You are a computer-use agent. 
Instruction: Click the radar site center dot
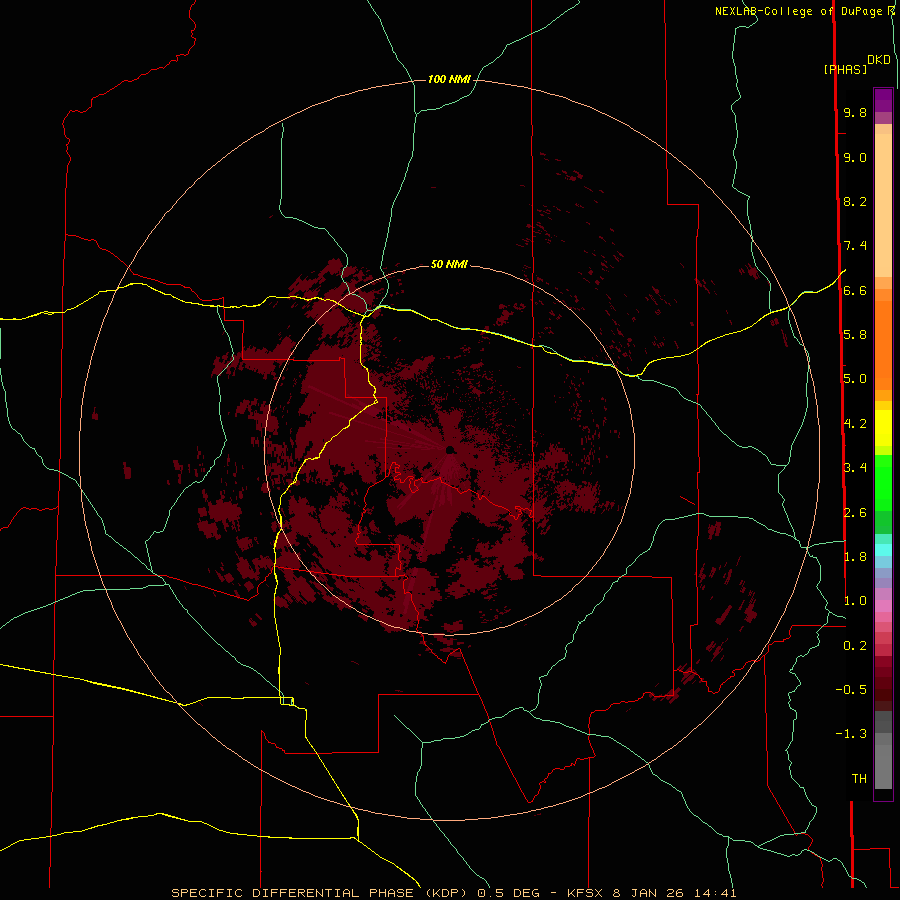coord(450,450)
